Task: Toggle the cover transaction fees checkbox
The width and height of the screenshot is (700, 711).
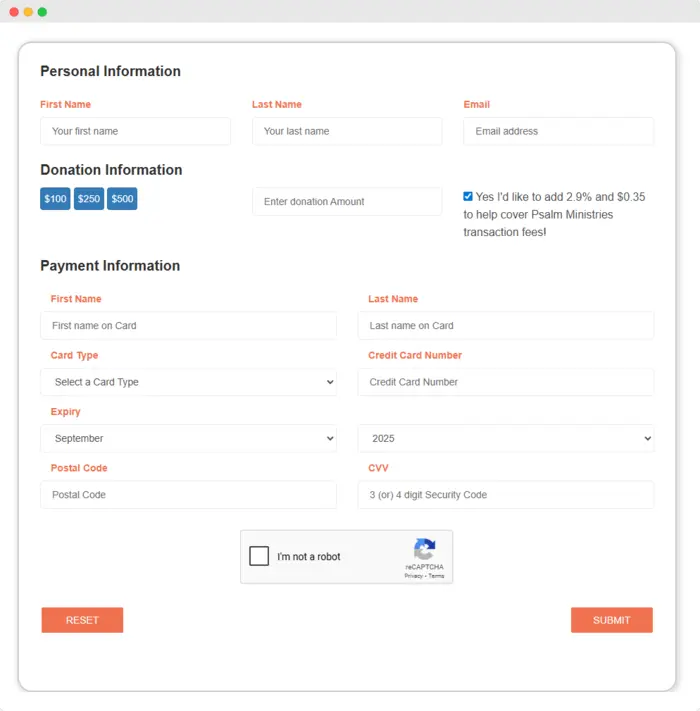Action: [468, 197]
